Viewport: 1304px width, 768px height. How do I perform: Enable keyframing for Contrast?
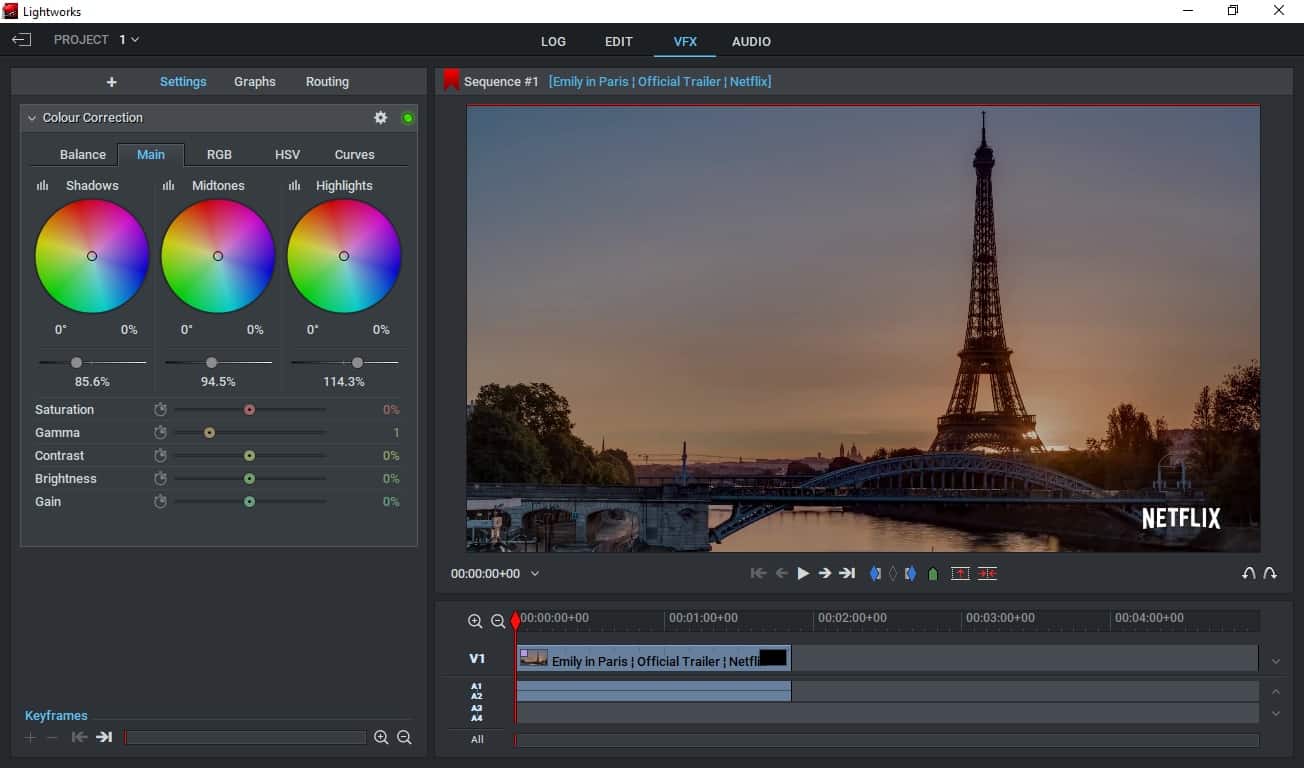point(160,456)
